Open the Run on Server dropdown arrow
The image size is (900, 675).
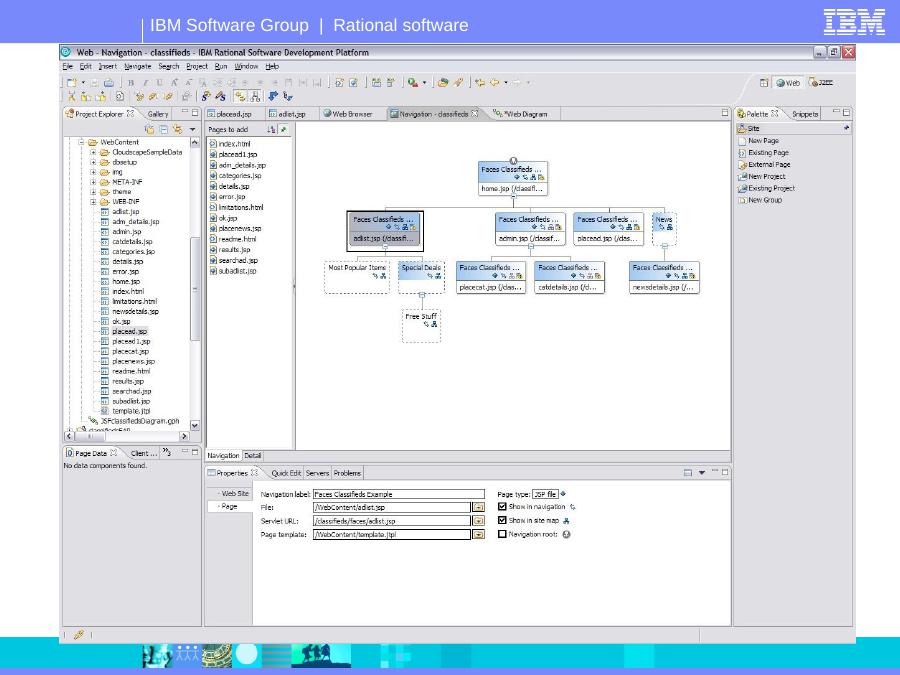(x=424, y=83)
